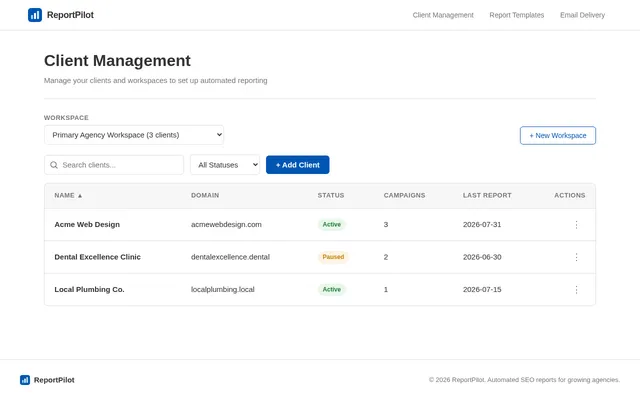The height and width of the screenshot is (400, 640).
Task: Click the Paused status badge
Action: pos(333,257)
